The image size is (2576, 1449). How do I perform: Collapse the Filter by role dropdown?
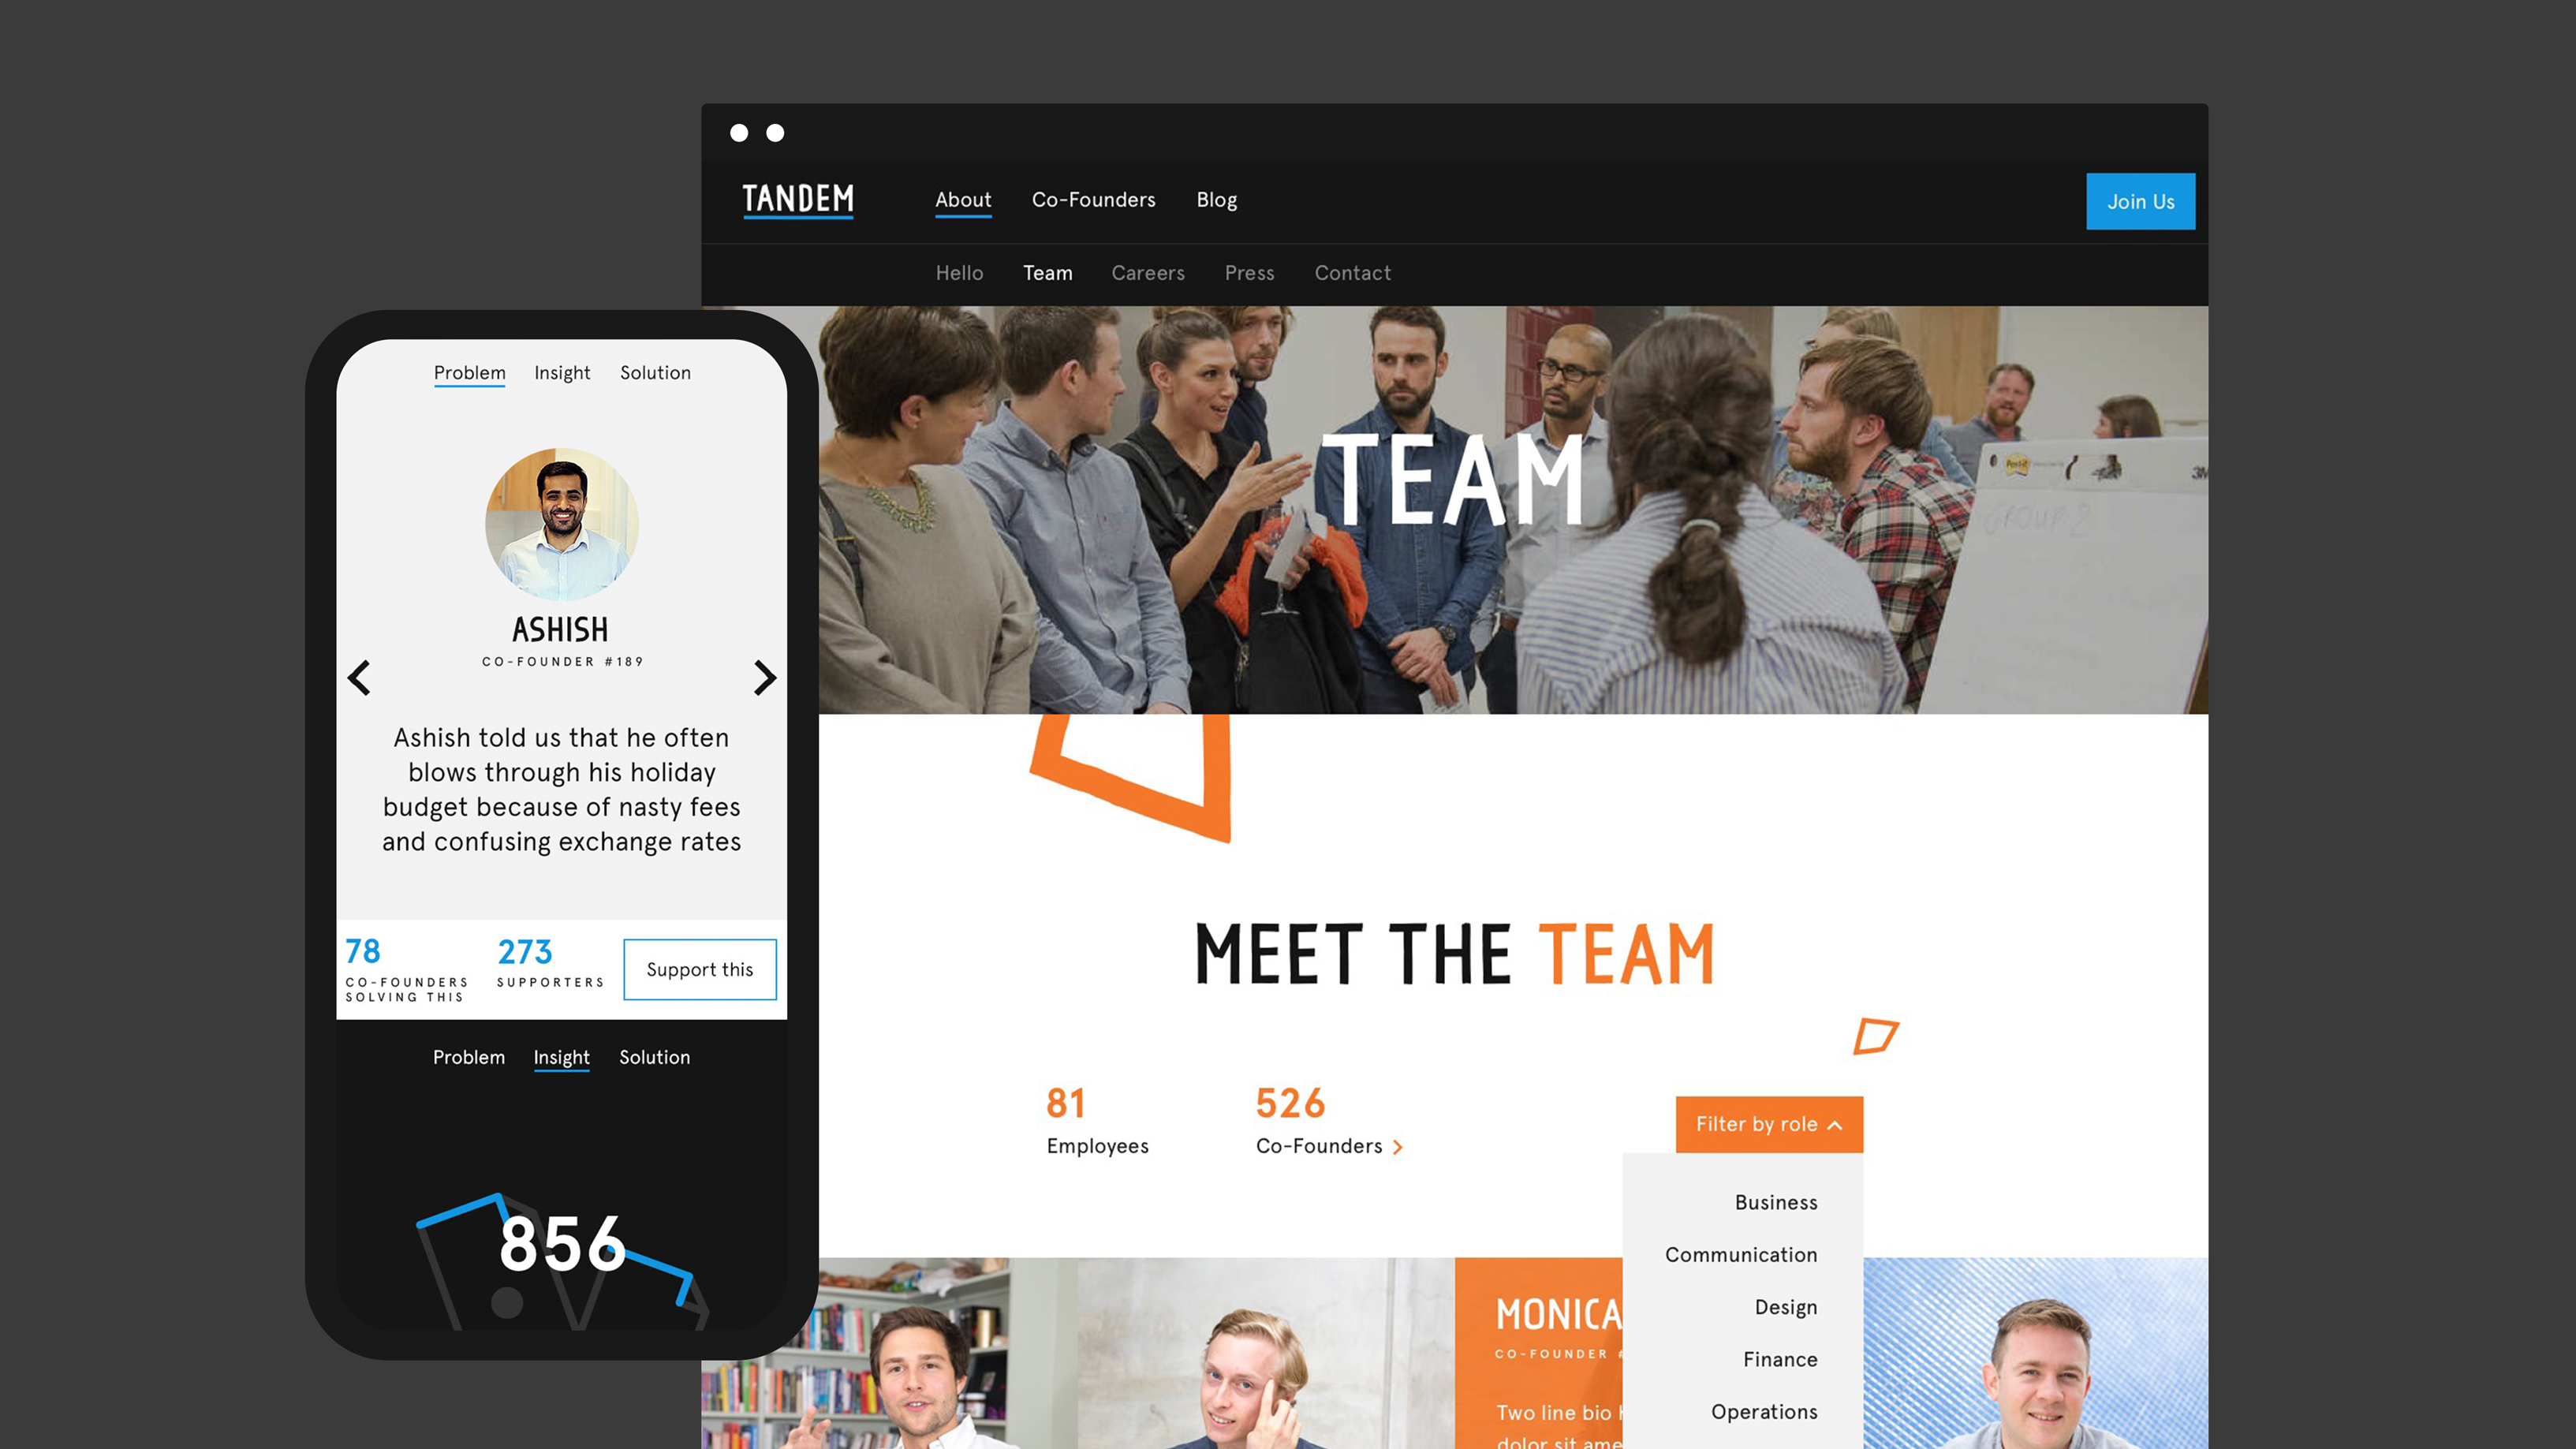1769,1124
